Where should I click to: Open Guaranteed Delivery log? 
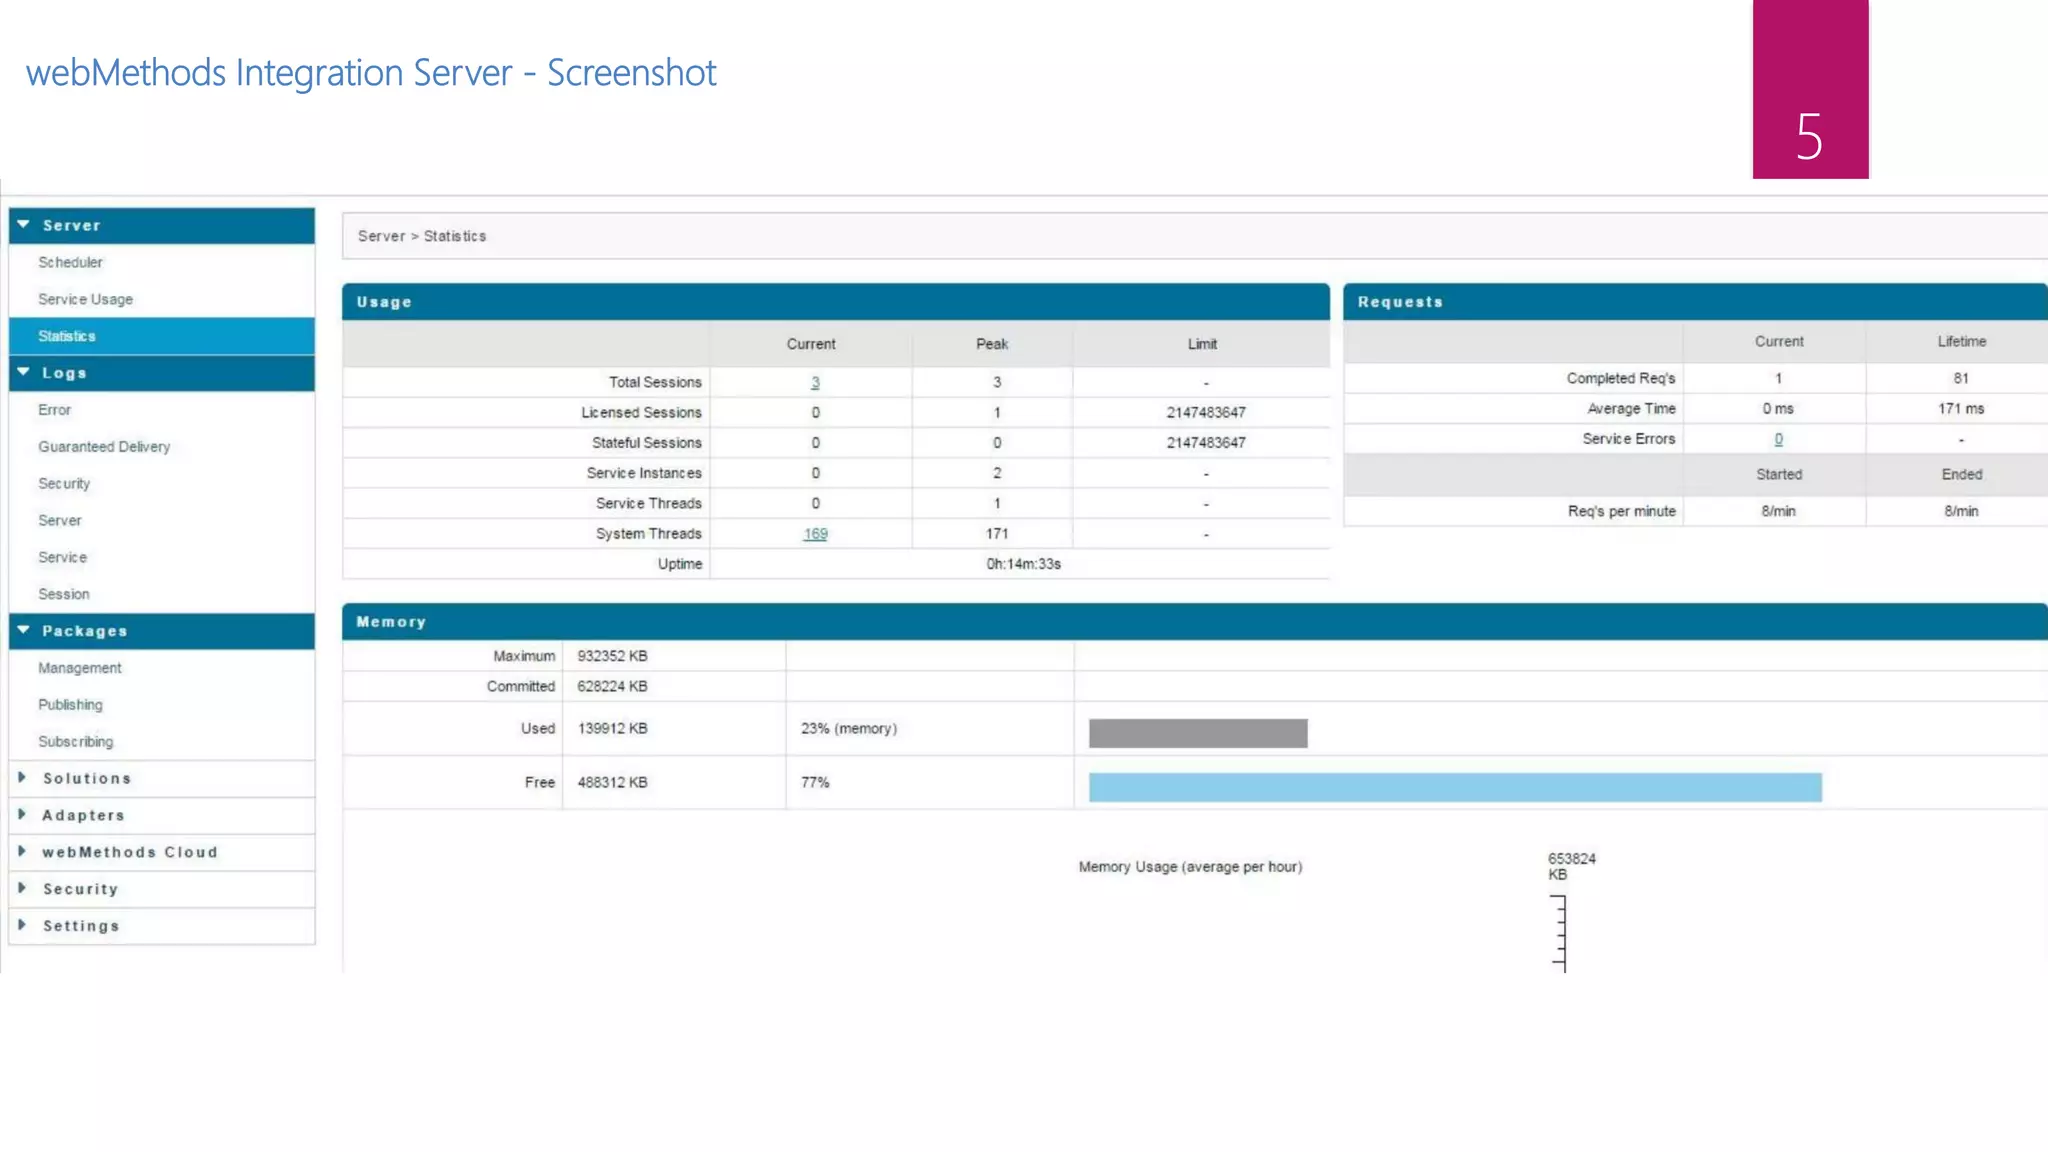[104, 447]
